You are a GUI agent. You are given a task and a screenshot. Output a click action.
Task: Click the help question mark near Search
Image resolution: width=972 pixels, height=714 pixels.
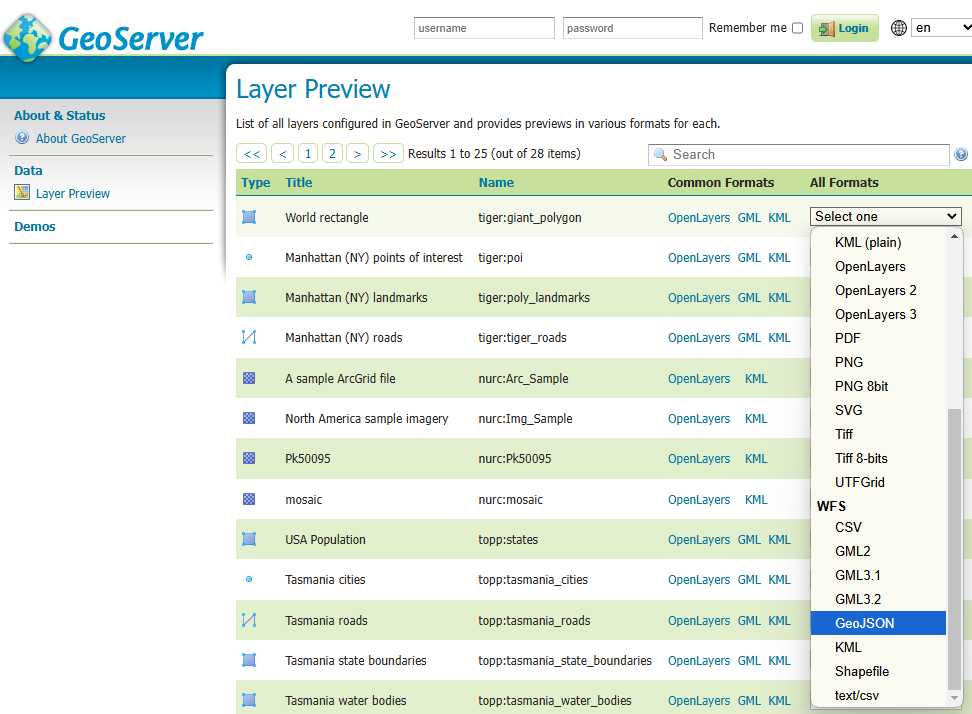[x=961, y=154]
